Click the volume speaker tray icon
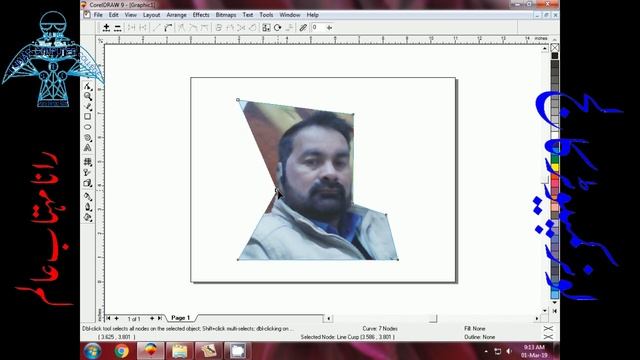The width and height of the screenshot is (640, 360). point(509,351)
